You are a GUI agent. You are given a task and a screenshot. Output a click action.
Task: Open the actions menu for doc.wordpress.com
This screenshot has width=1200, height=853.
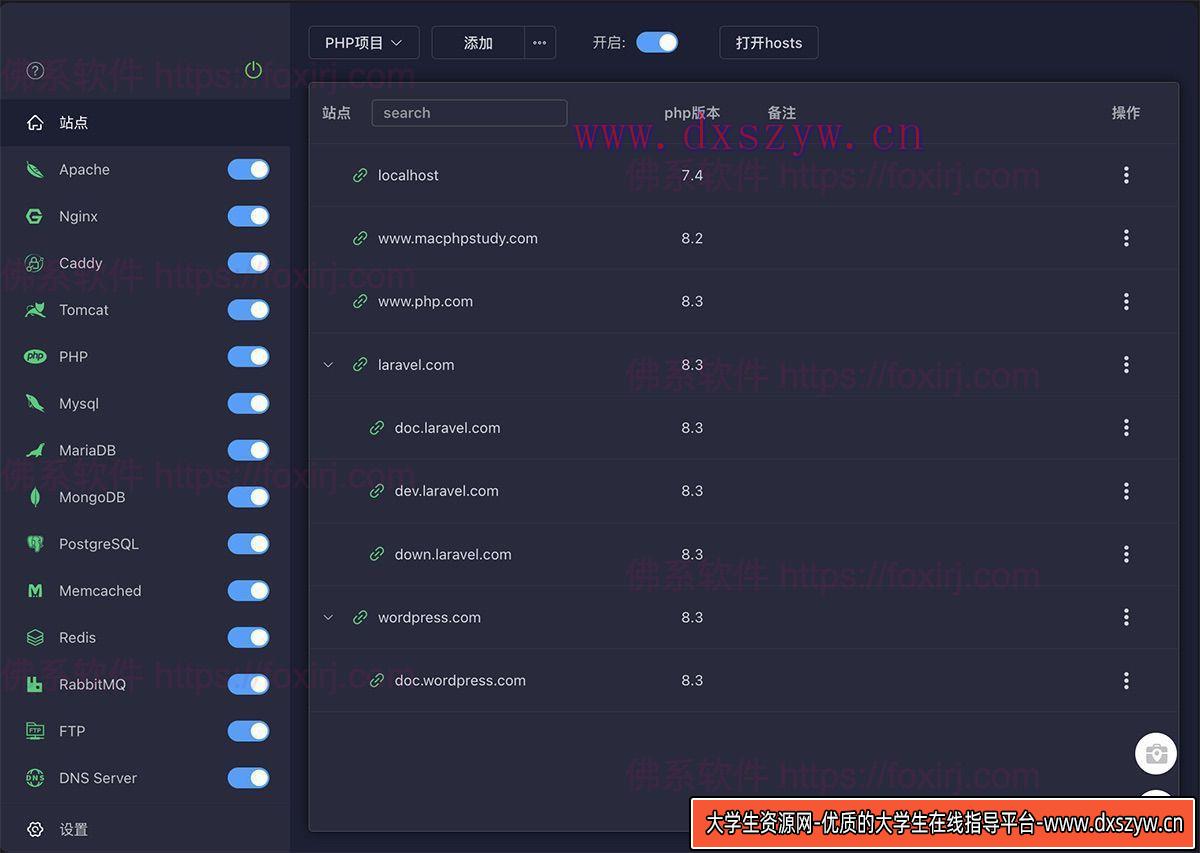pyautogui.click(x=1126, y=681)
